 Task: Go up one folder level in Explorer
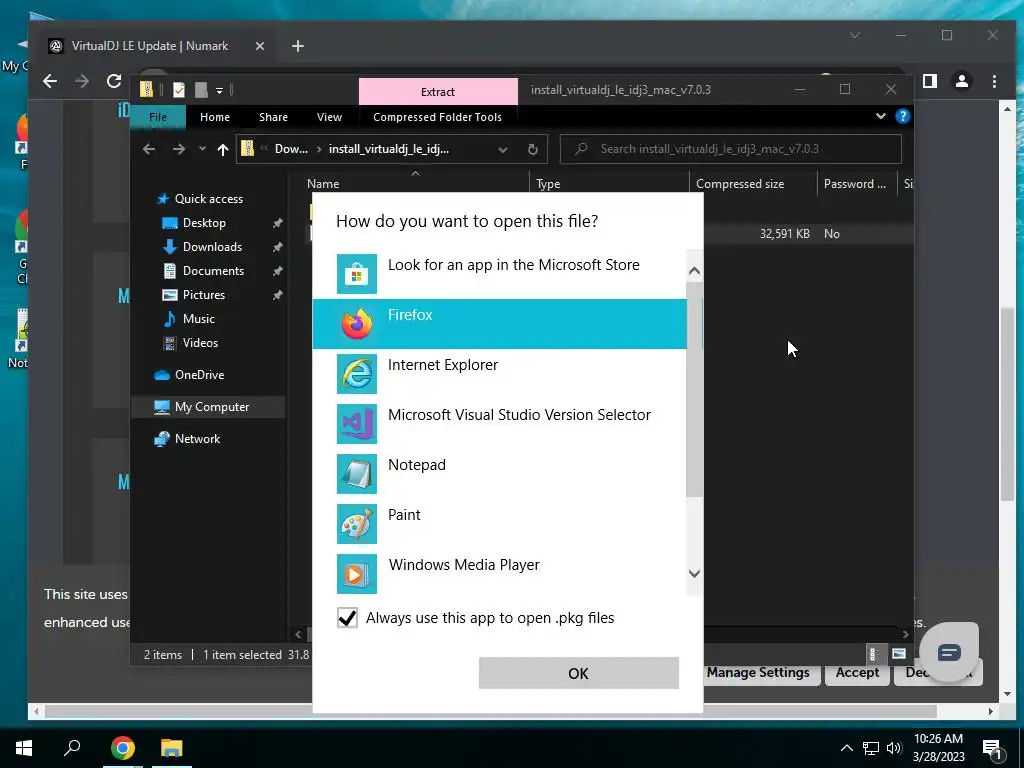(223, 150)
